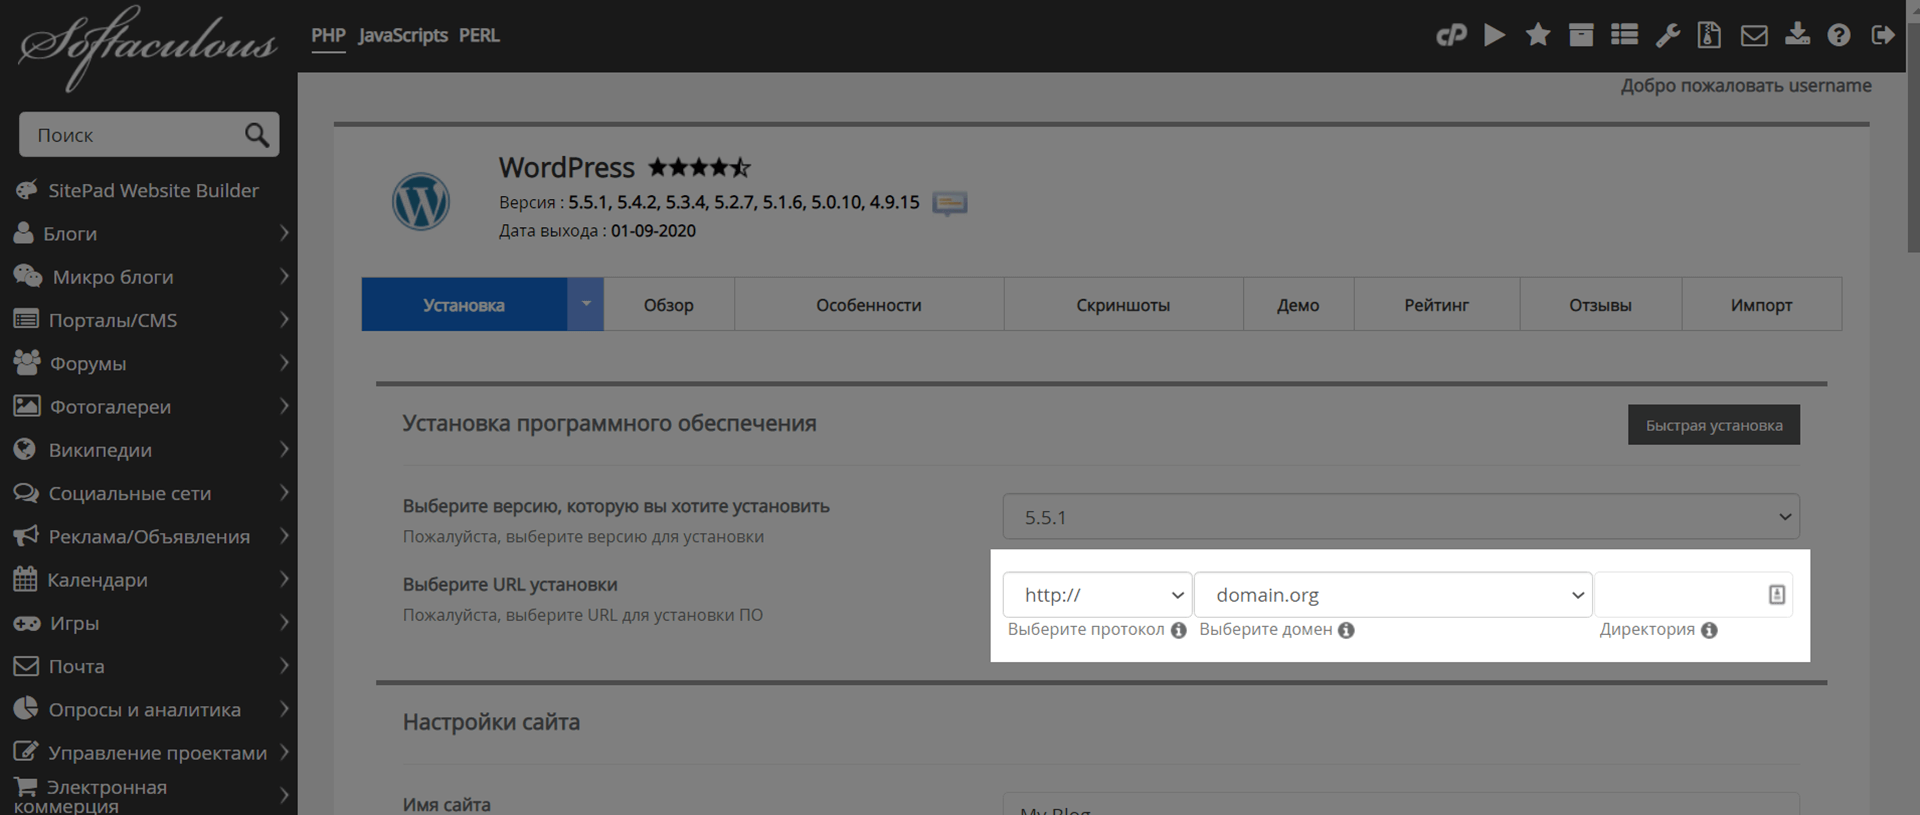1920x815 pixels.
Task: Expand the Социальные сети category chevron
Action: 284,493
